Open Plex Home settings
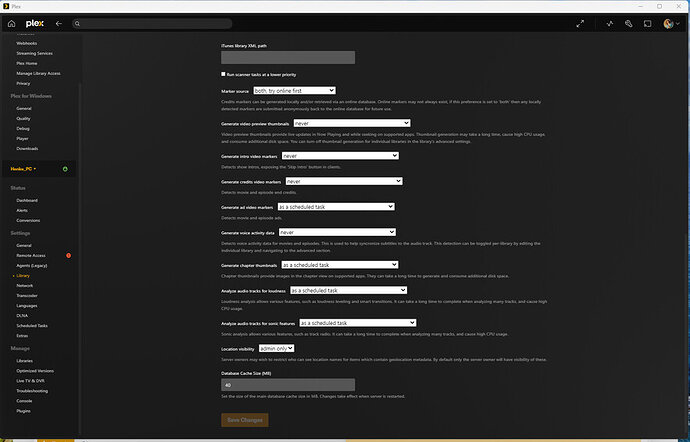The height and width of the screenshot is (442, 690). [x=26, y=63]
